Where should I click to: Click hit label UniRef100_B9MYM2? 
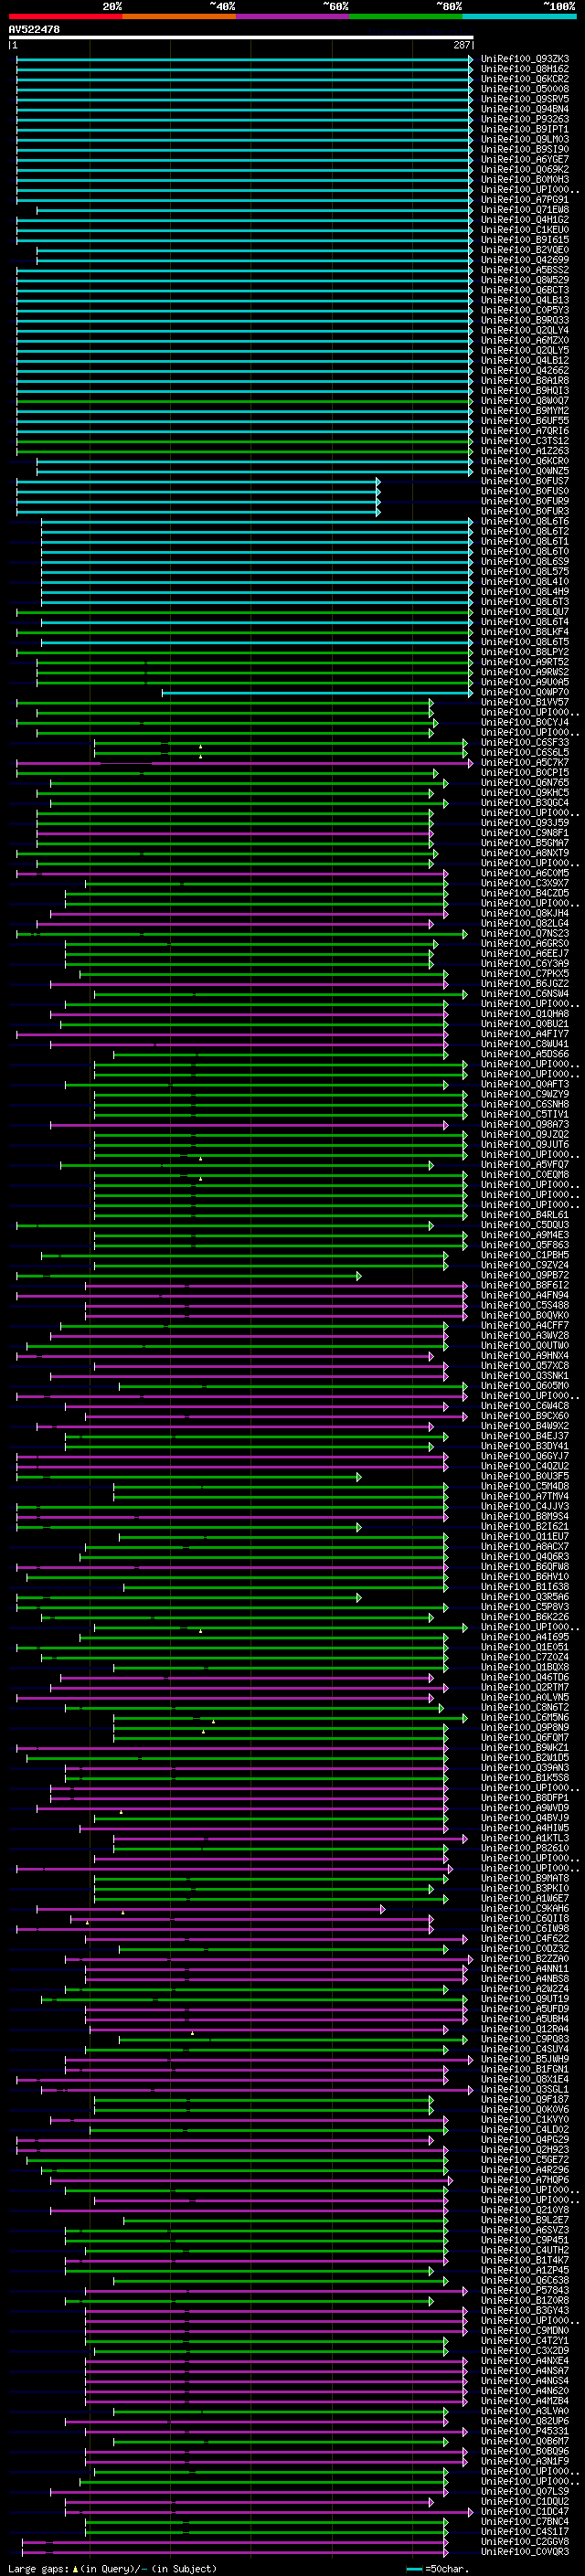point(525,411)
